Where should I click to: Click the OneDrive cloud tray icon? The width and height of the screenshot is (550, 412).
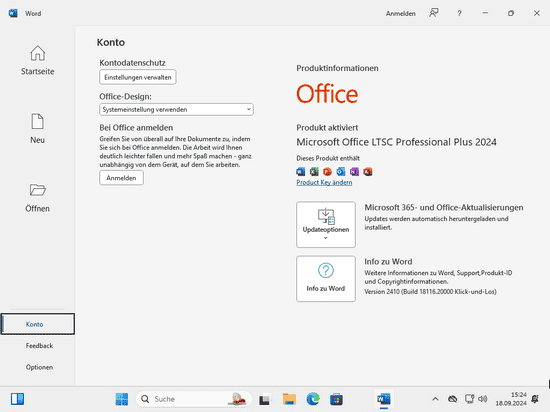(452, 399)
